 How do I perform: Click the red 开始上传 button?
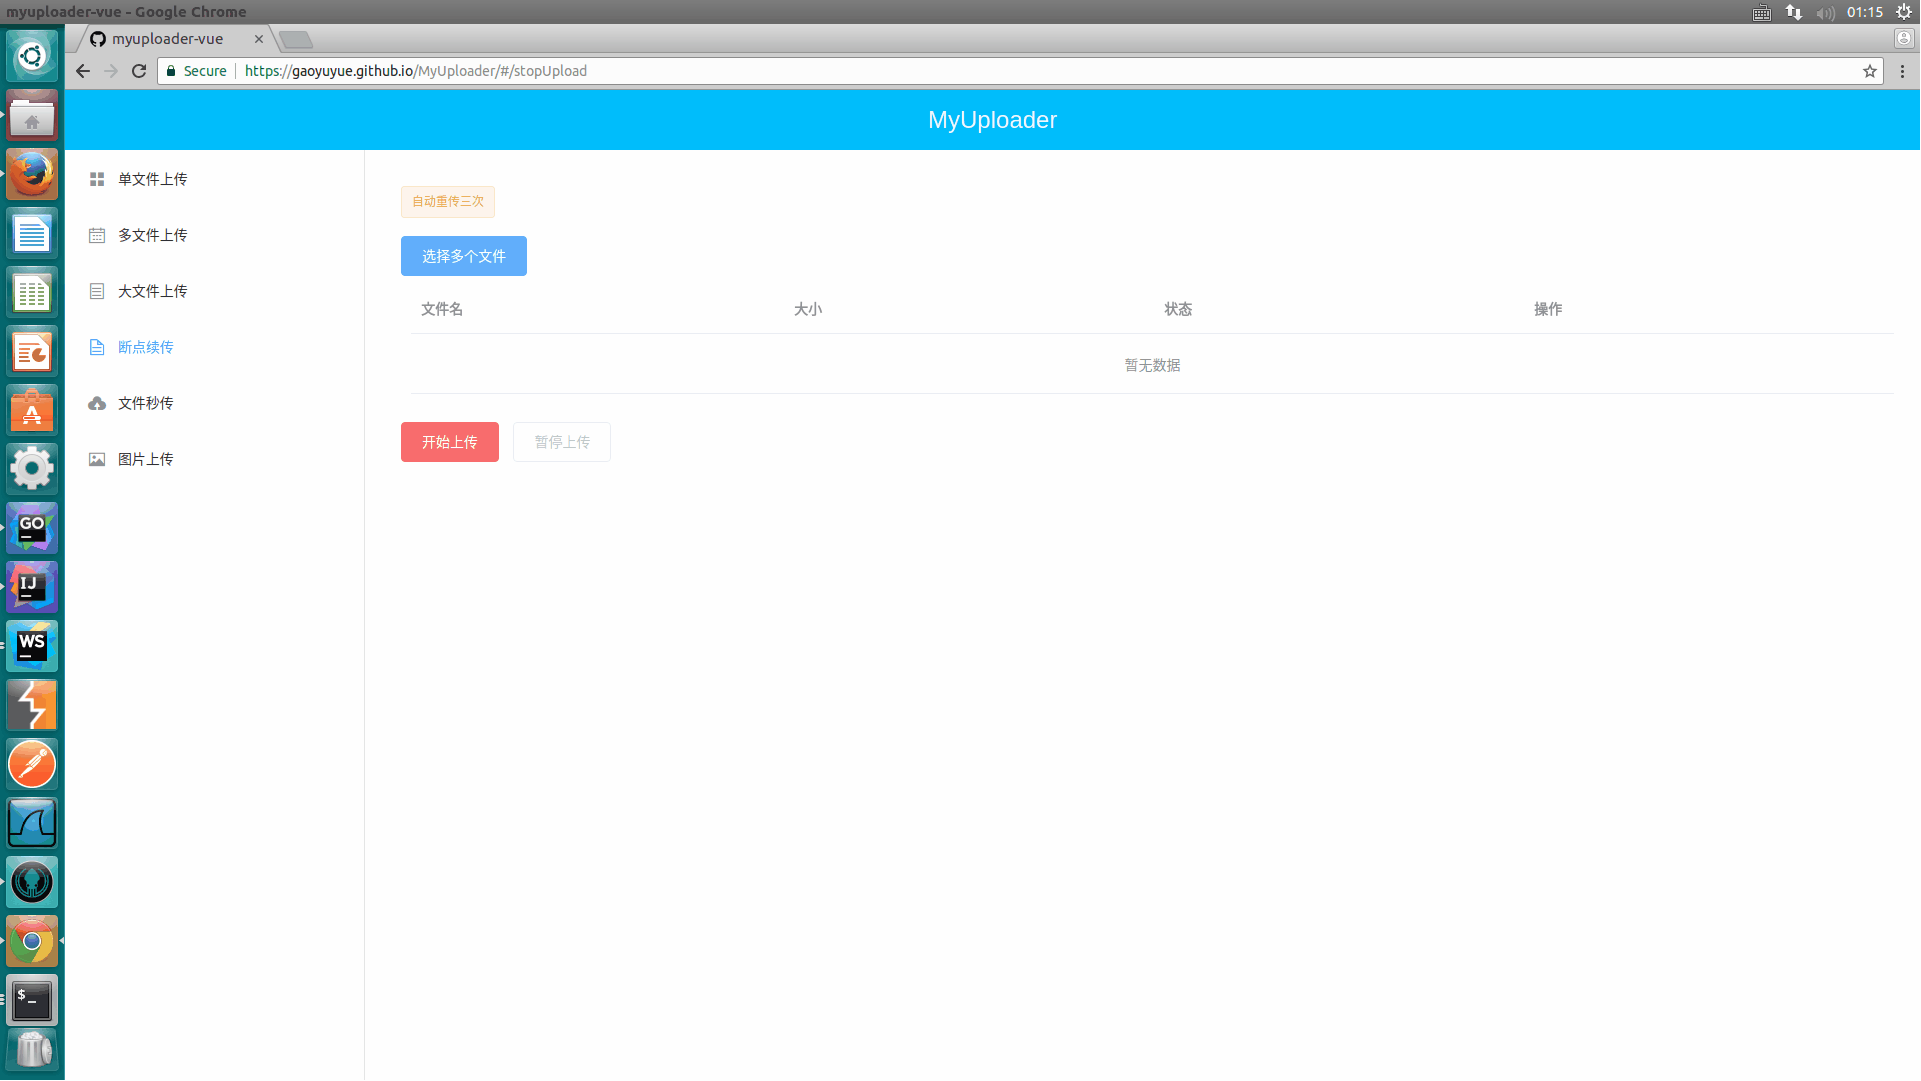click(449, 442)
